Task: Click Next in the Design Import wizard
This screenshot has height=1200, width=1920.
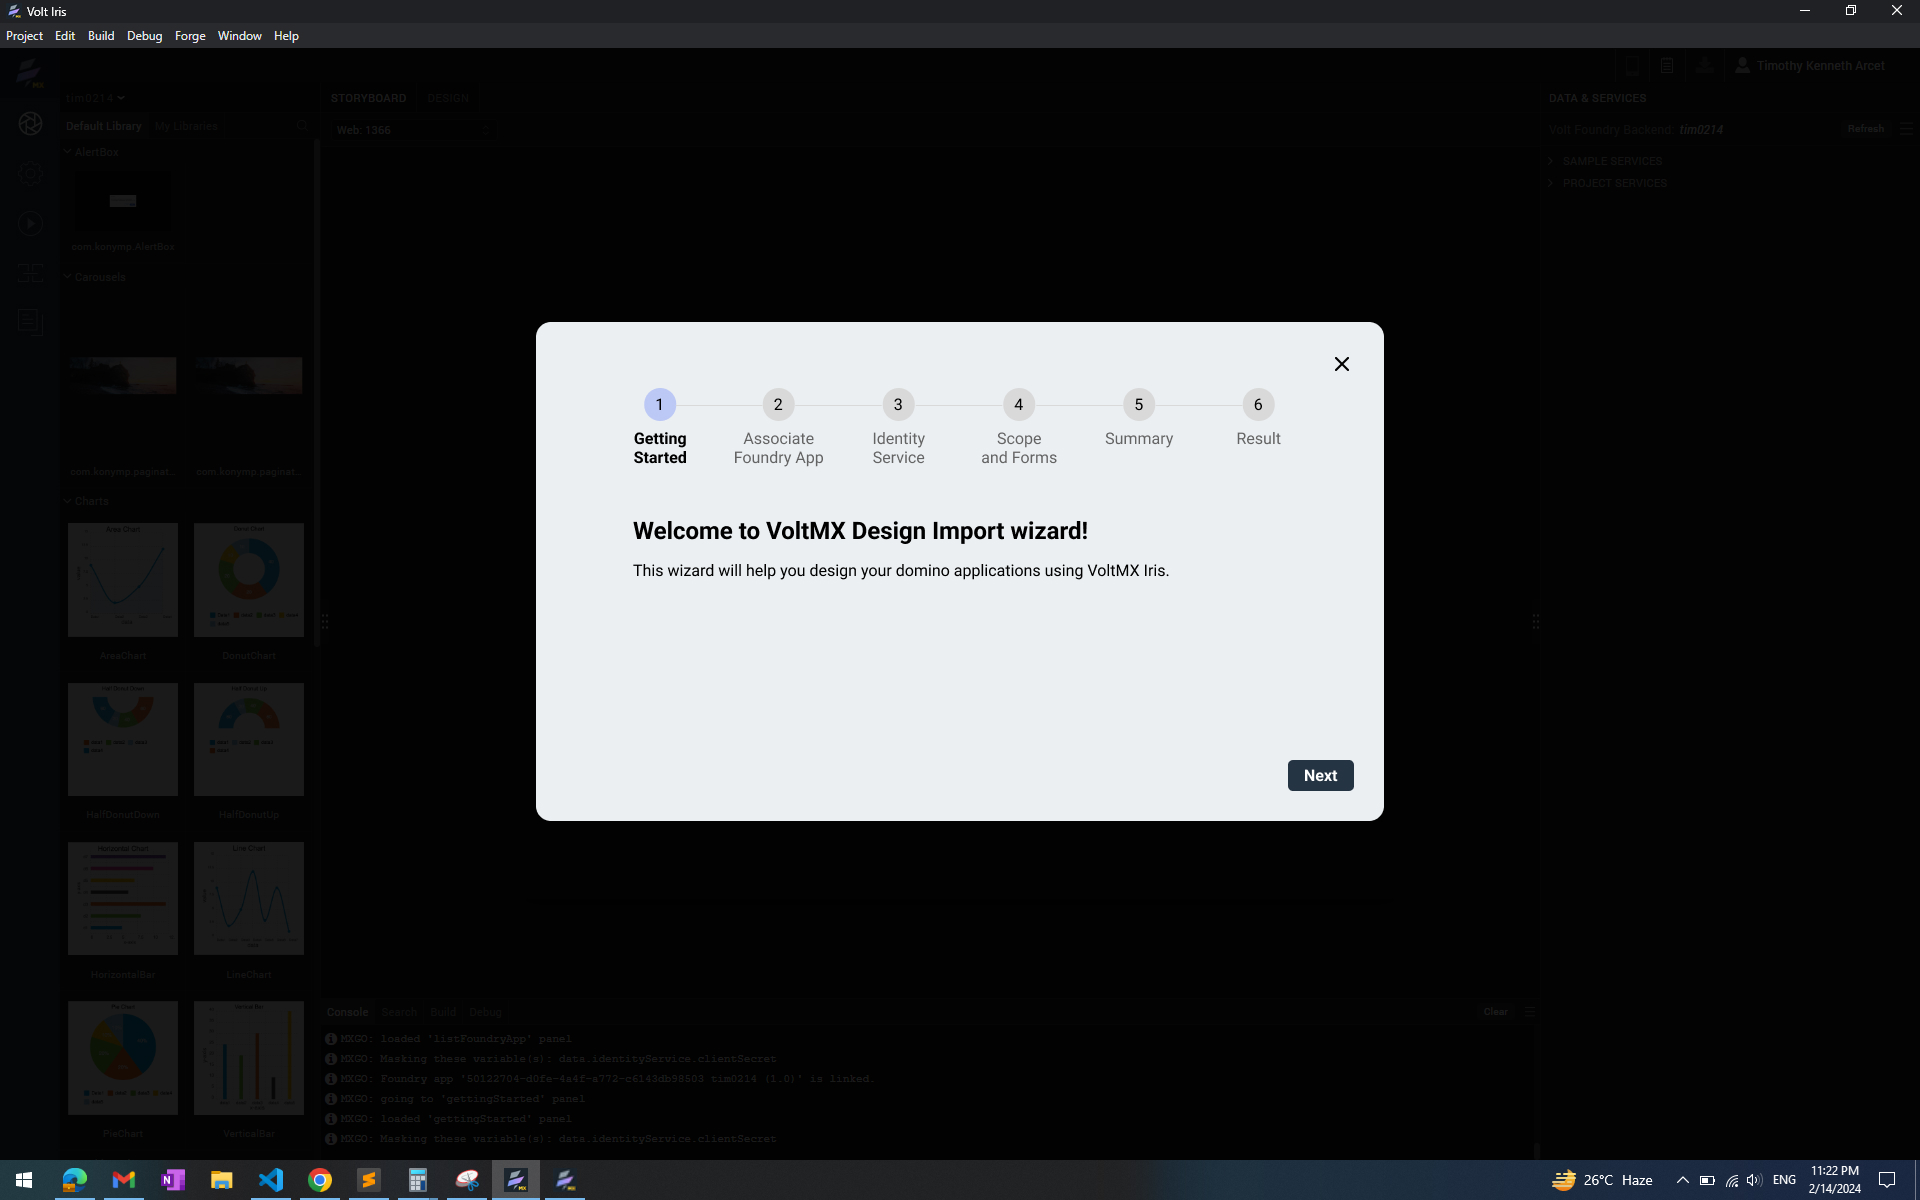Action: coord(1320,775)
